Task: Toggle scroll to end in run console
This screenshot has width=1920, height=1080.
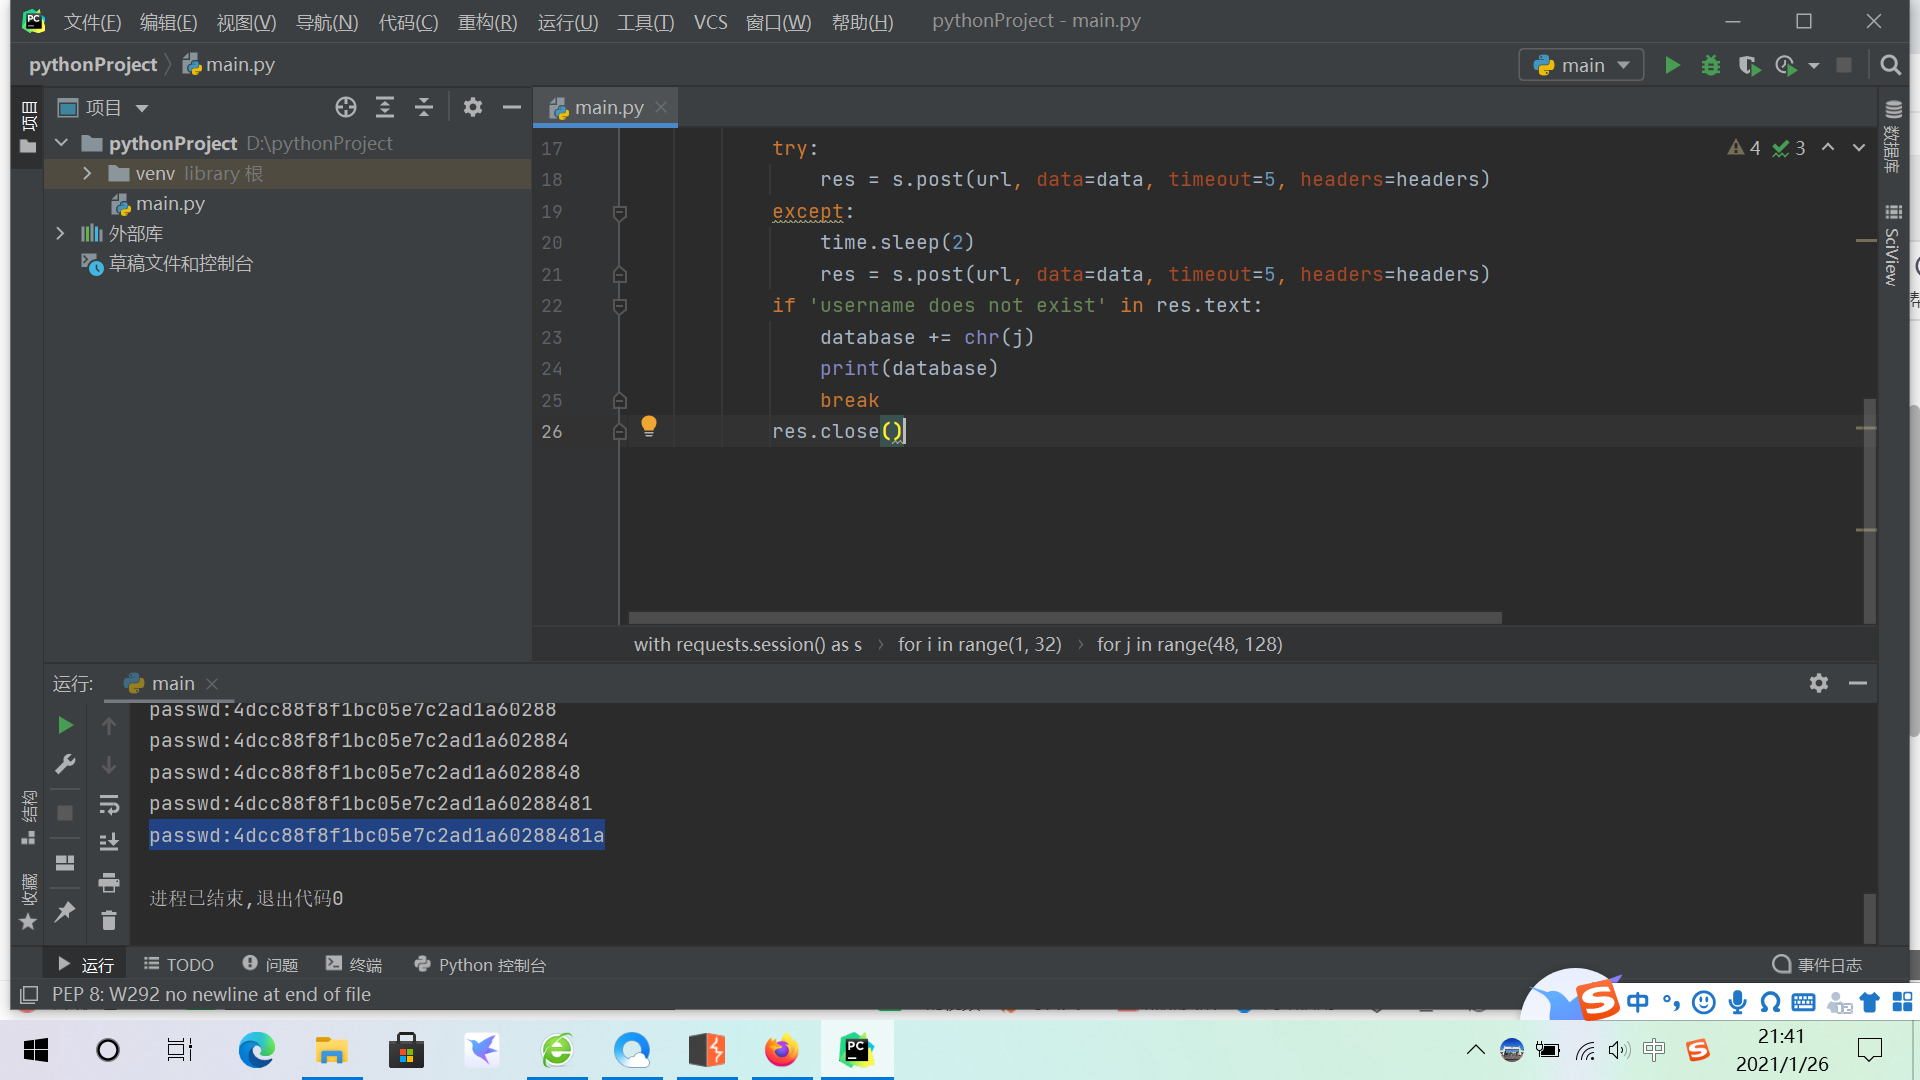Action: pyautogui.click(x=109, y=843)
